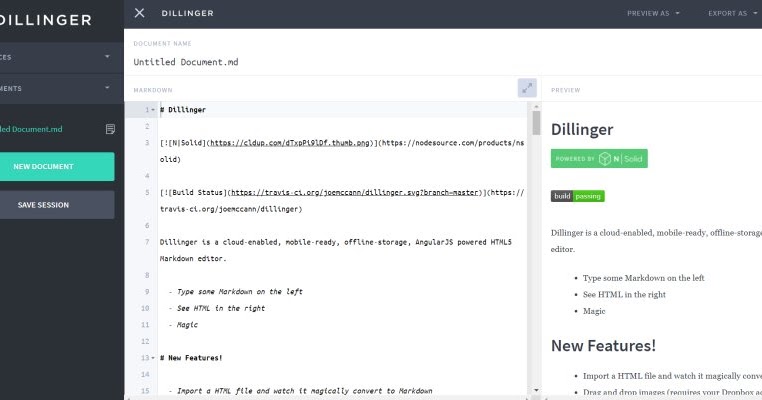Select the Untitled Document.md sidebar entry

coord(31,129)
